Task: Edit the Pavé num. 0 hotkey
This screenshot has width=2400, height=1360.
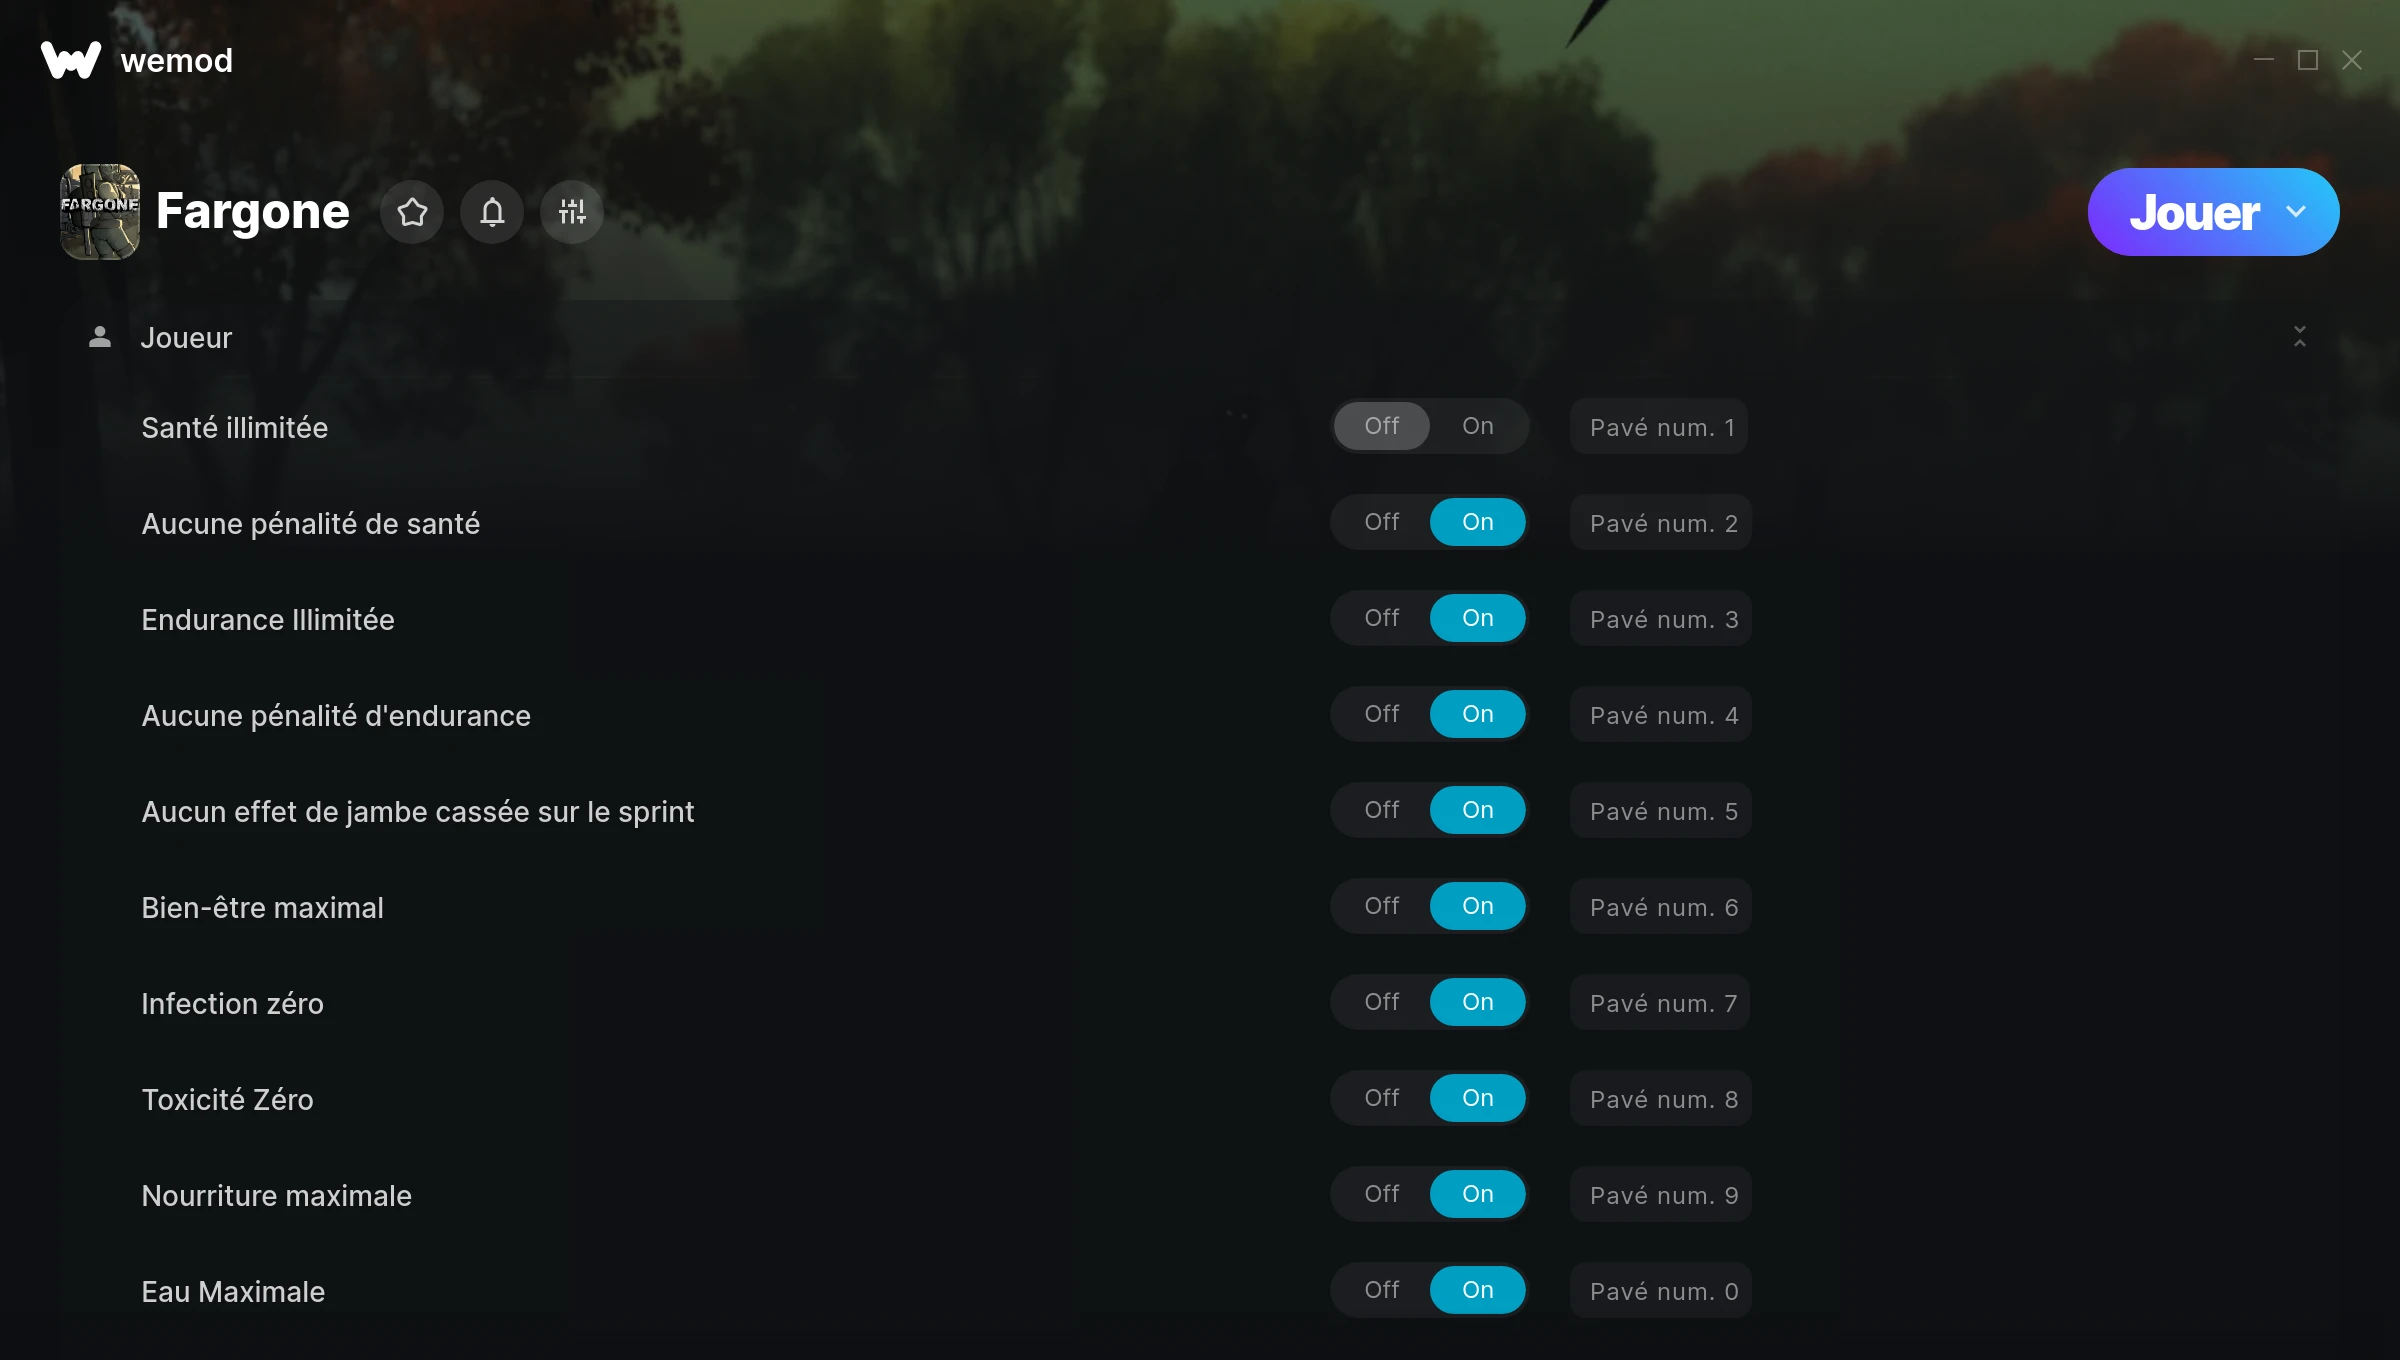Action: (1661, 1291)
